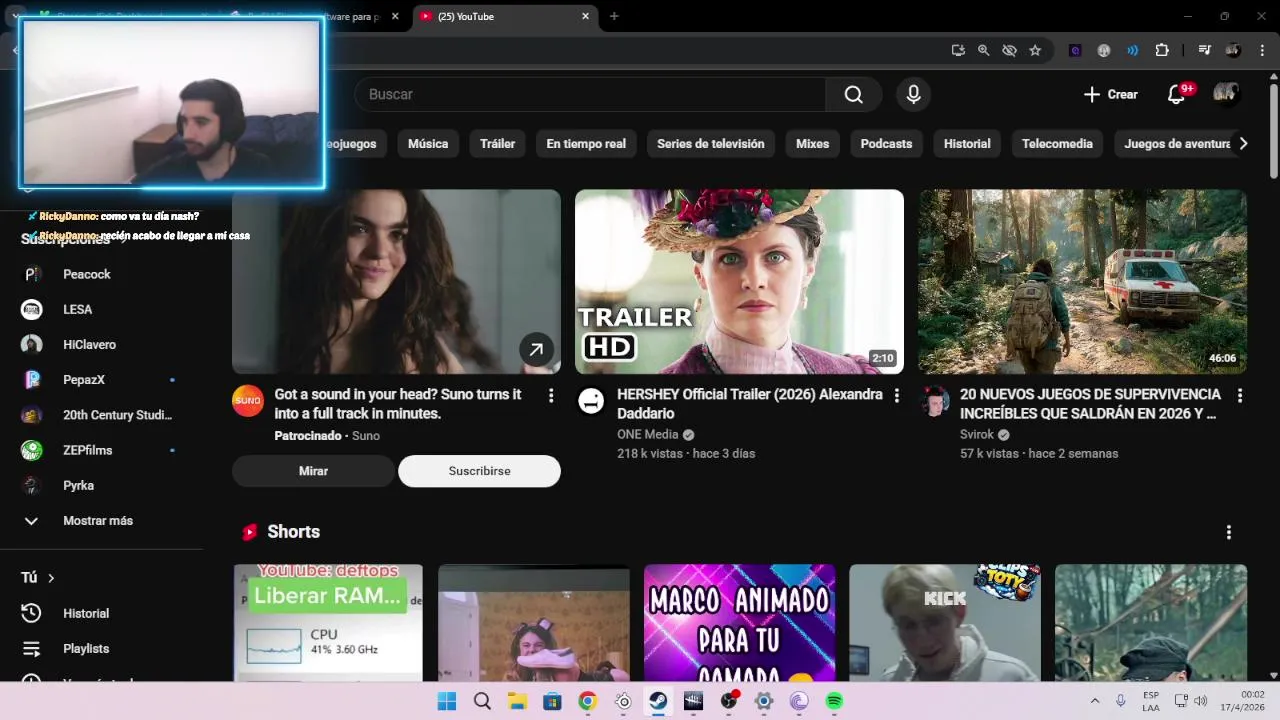Click the zoom magnifier in address bar
The height and width of the screenshot is (720, 1280).
tap(983, 50)
